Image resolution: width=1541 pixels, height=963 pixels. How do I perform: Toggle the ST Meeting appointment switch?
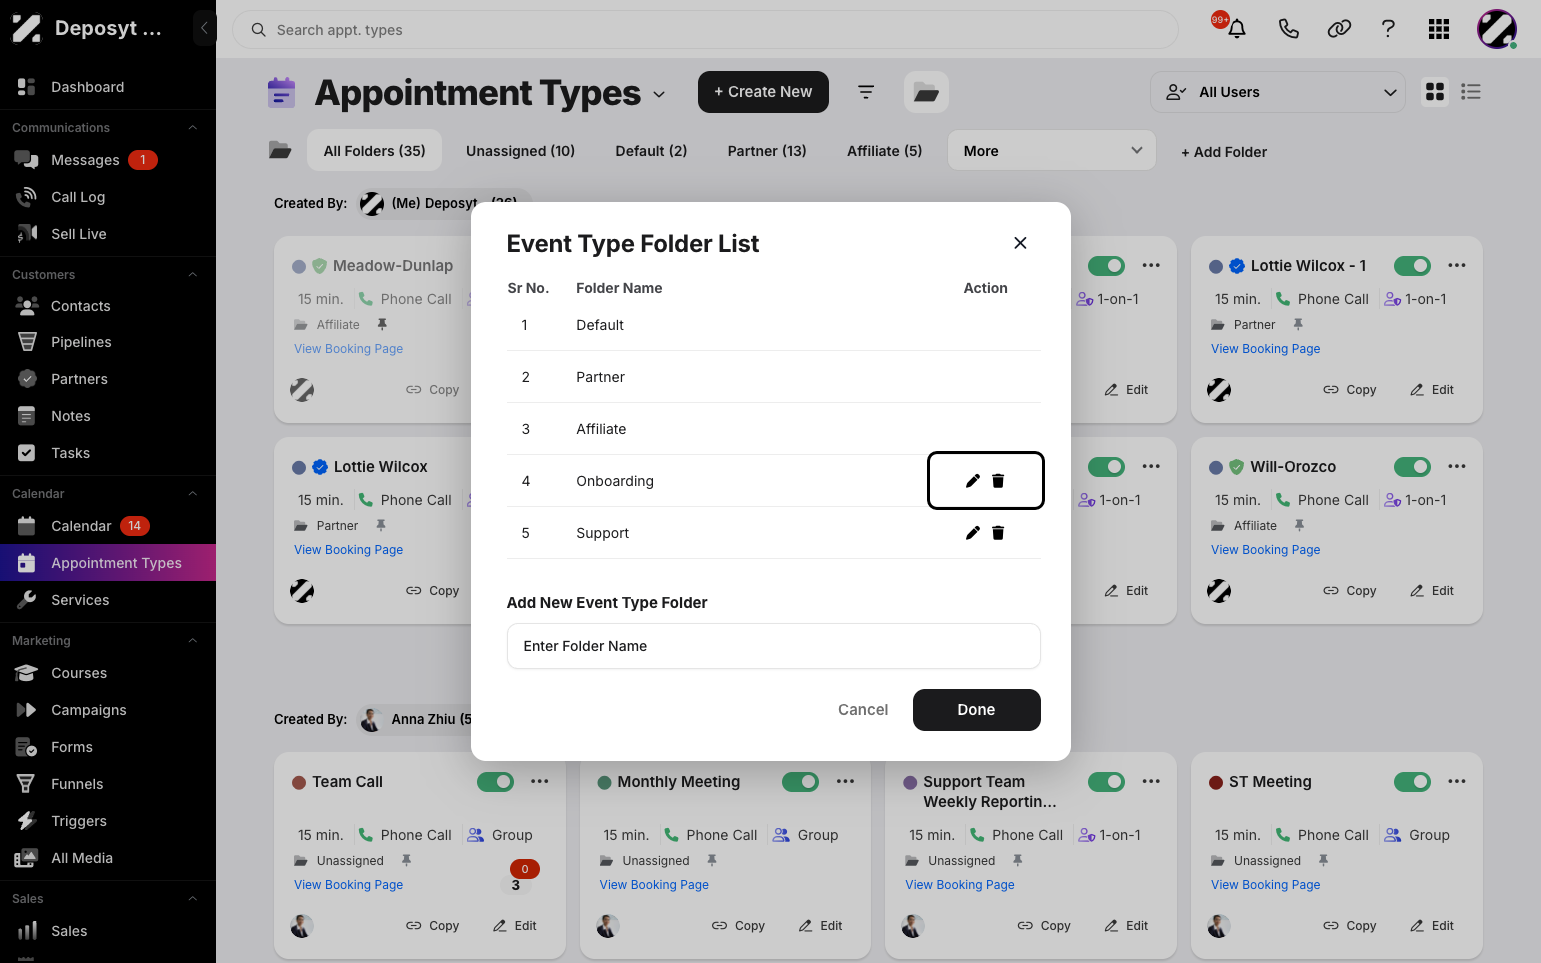coord(1412,782)
